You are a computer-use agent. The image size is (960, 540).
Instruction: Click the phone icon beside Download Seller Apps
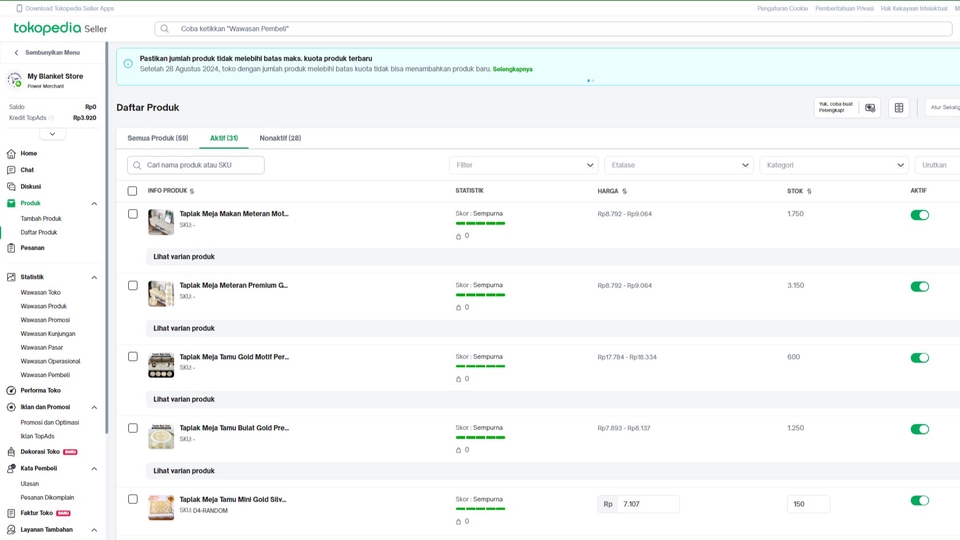(19, 9)
